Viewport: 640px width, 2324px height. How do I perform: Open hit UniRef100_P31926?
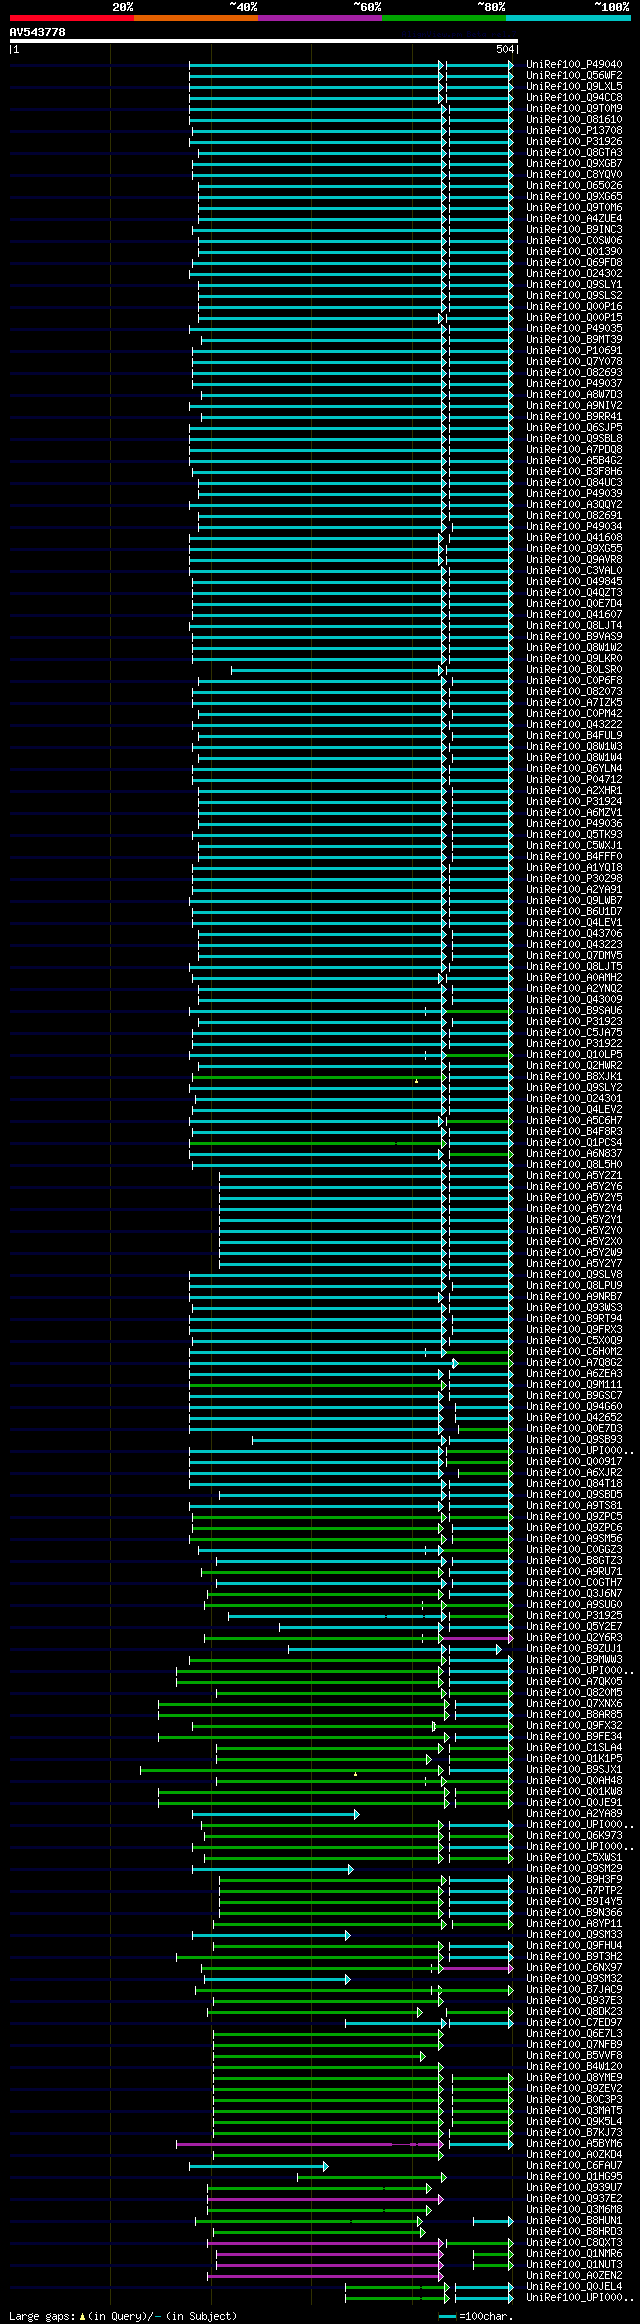(574, 141)
